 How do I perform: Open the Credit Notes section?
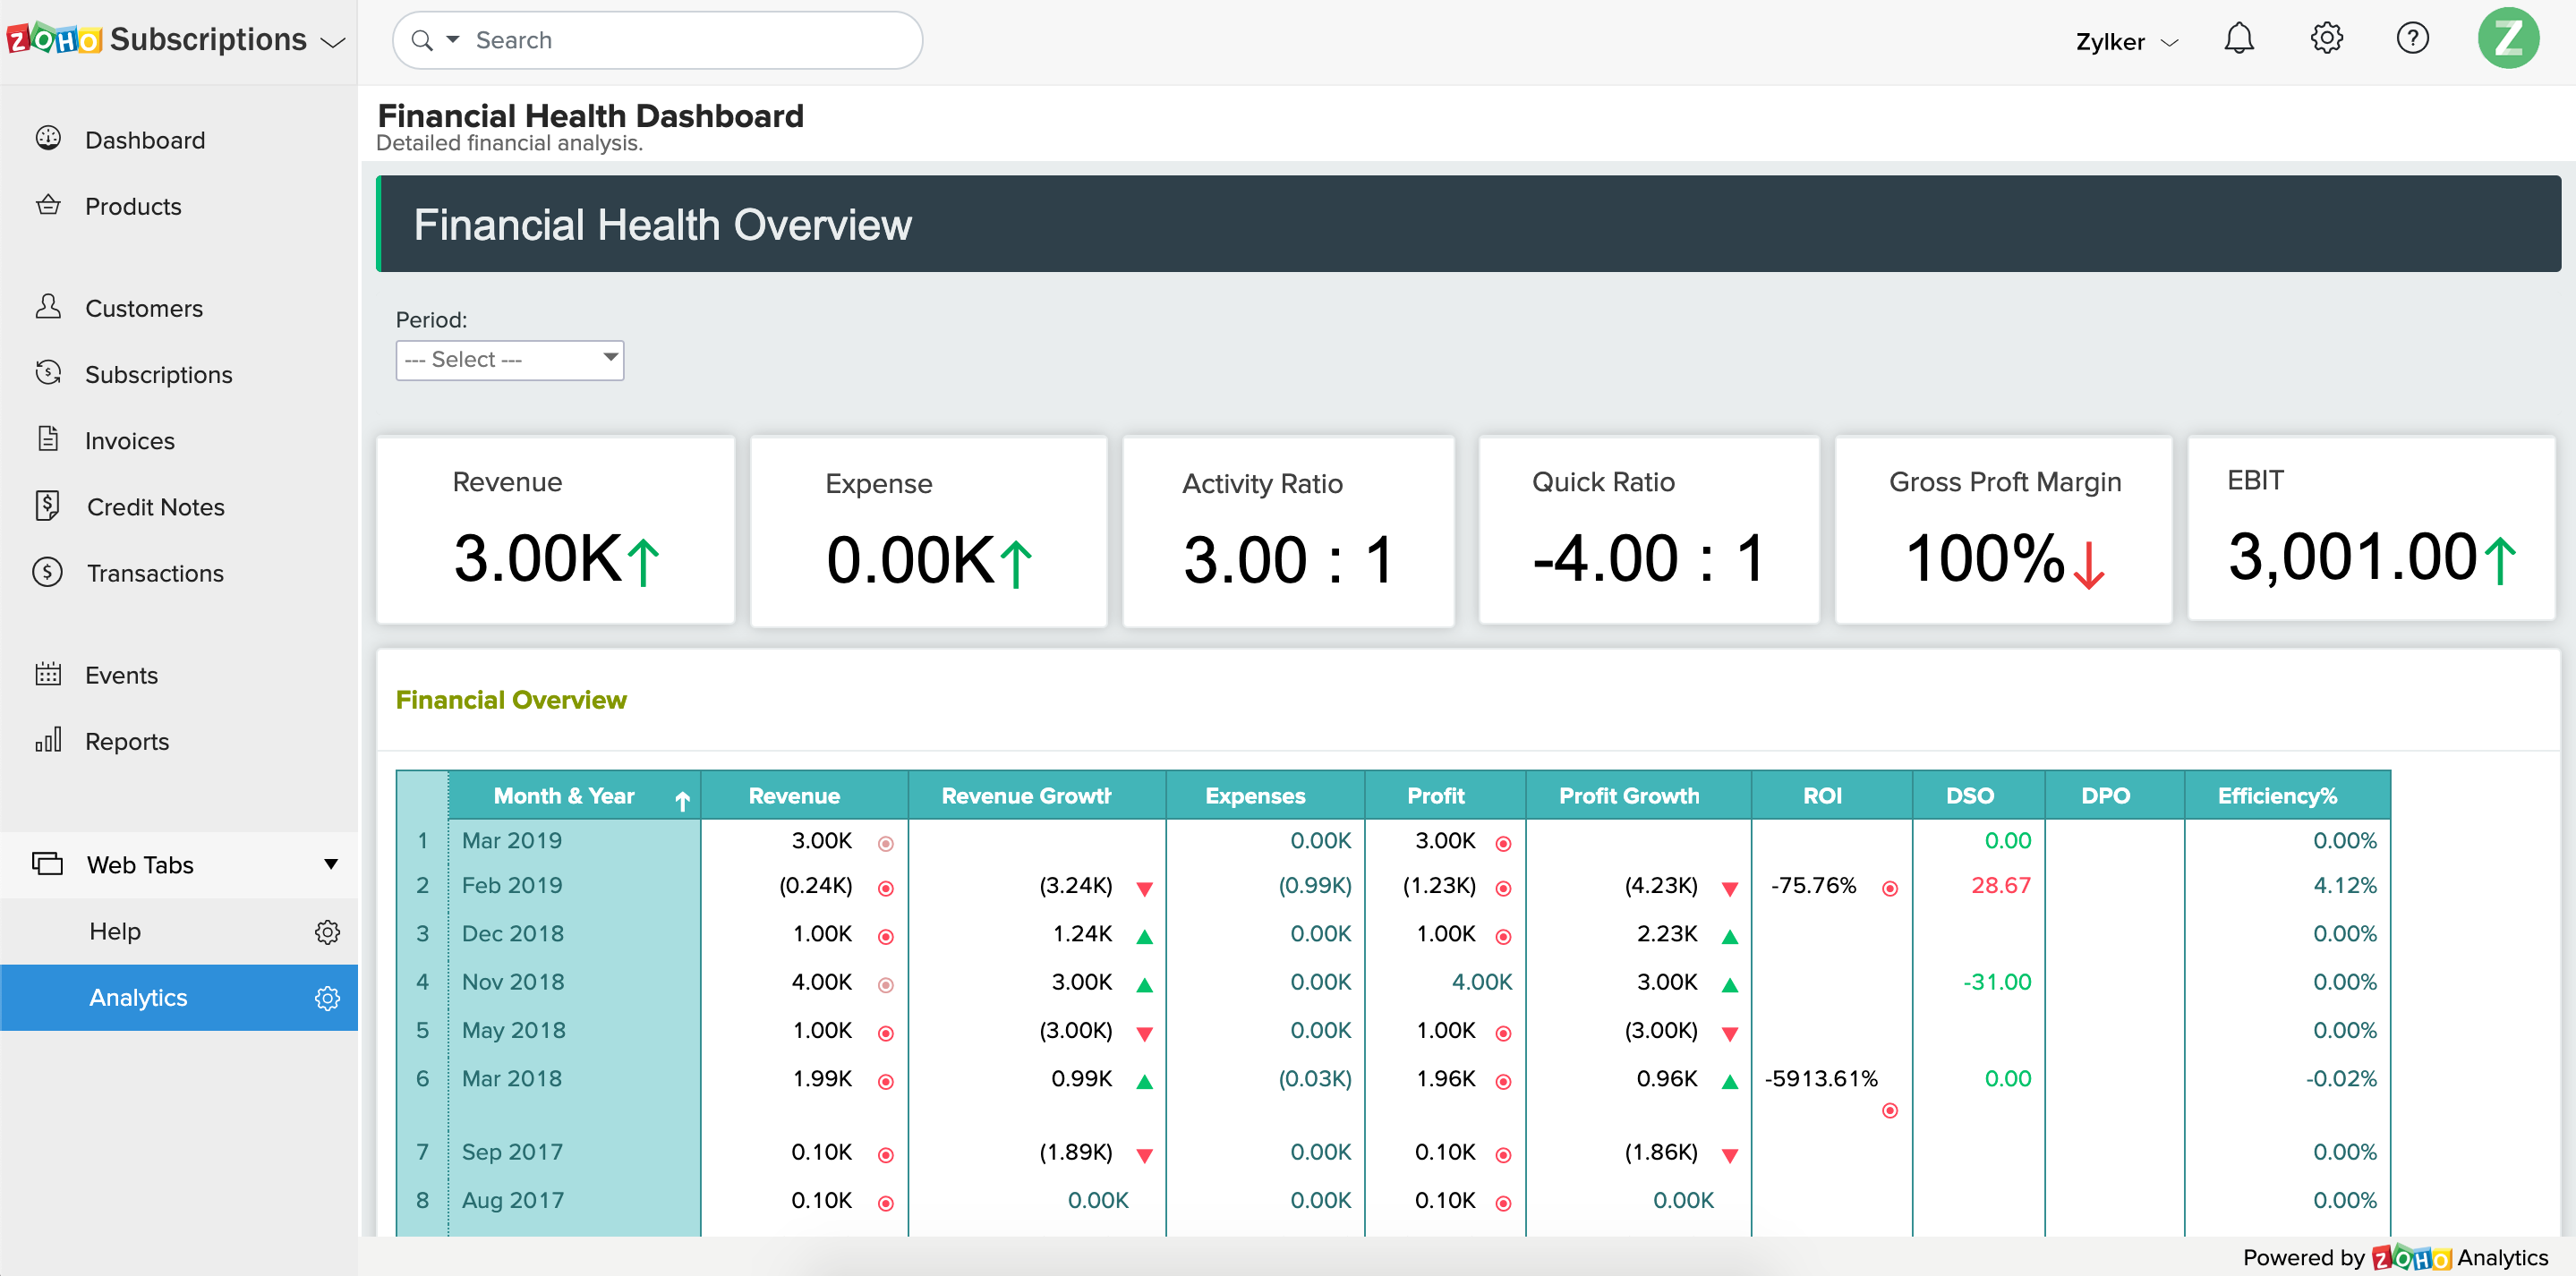[x=155, y=507]
